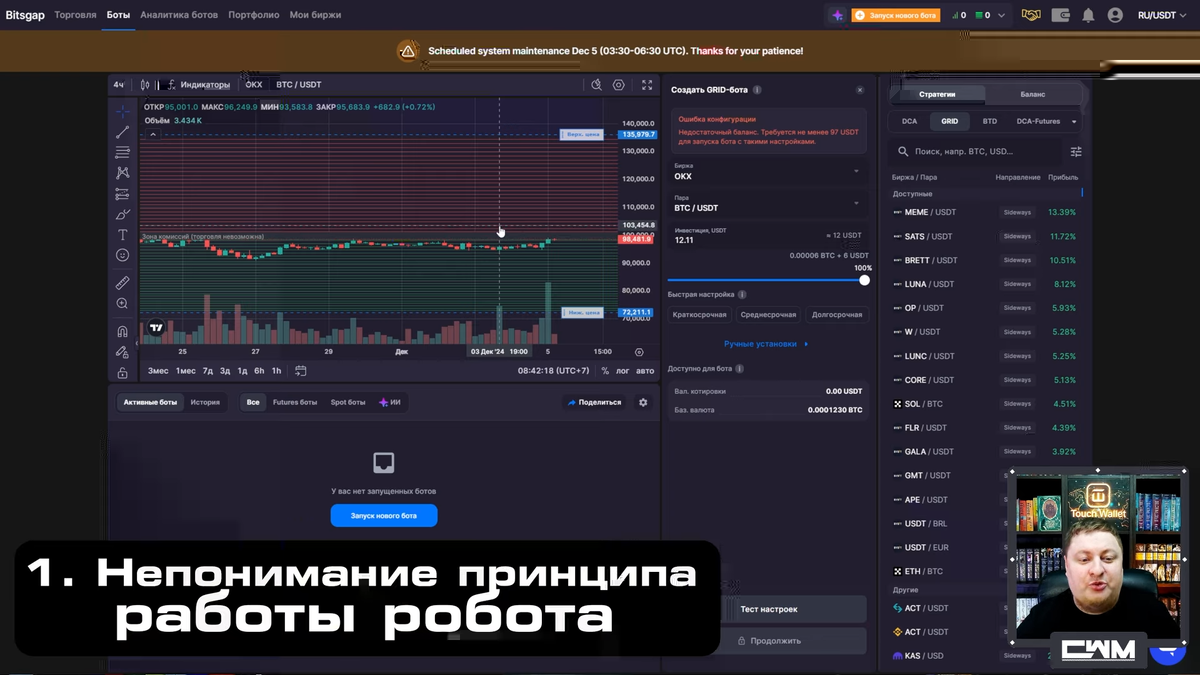
Task: Toggle chart fullscreen mode
Action: point(647,85)
